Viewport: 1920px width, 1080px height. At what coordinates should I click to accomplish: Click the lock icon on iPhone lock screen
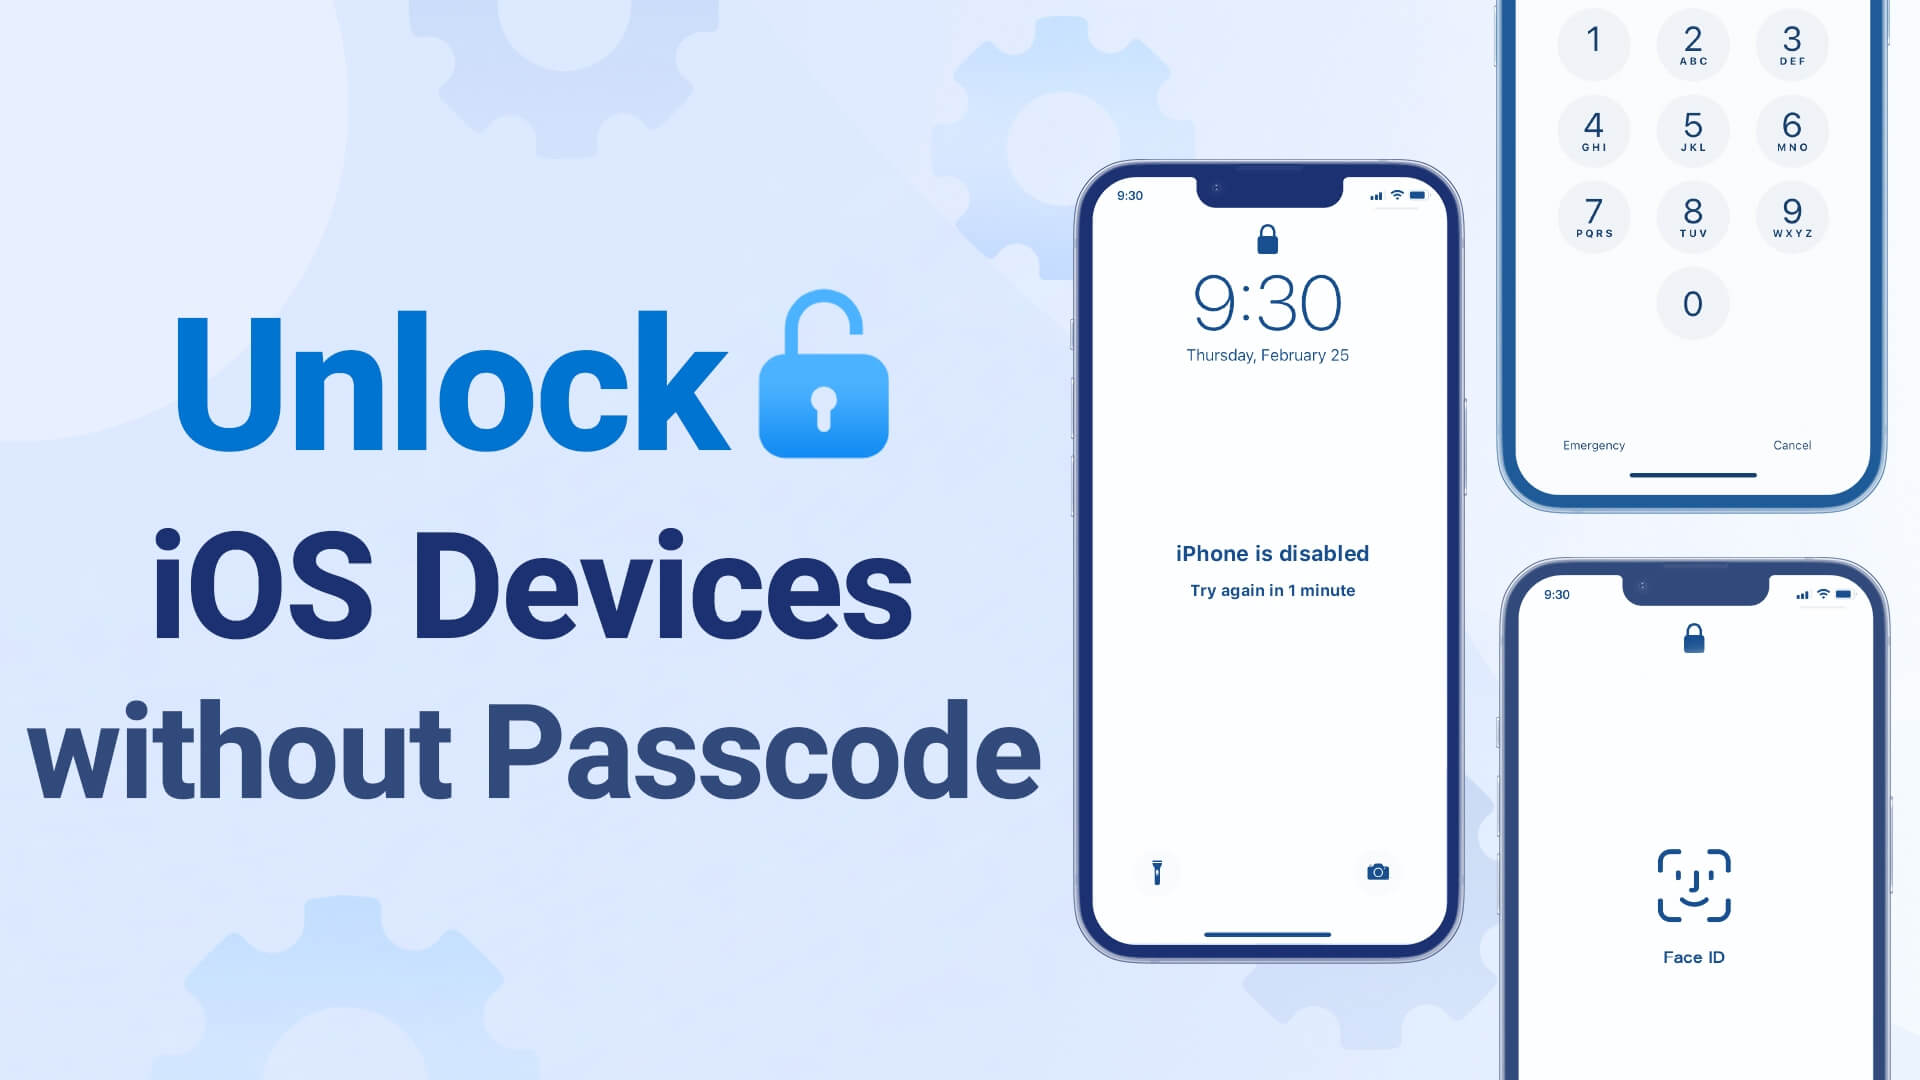tap(1266, 237)
